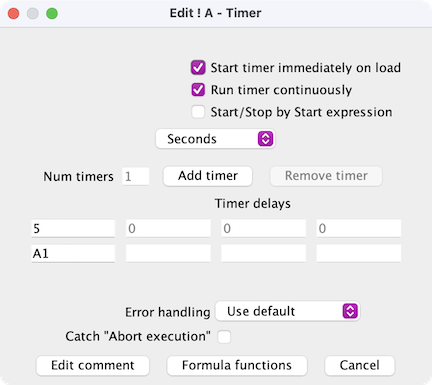The height and width of the screenshot is (385, 432).
Task: Open the Error handling Use default dropdown
Action: [x=287, y=311]
